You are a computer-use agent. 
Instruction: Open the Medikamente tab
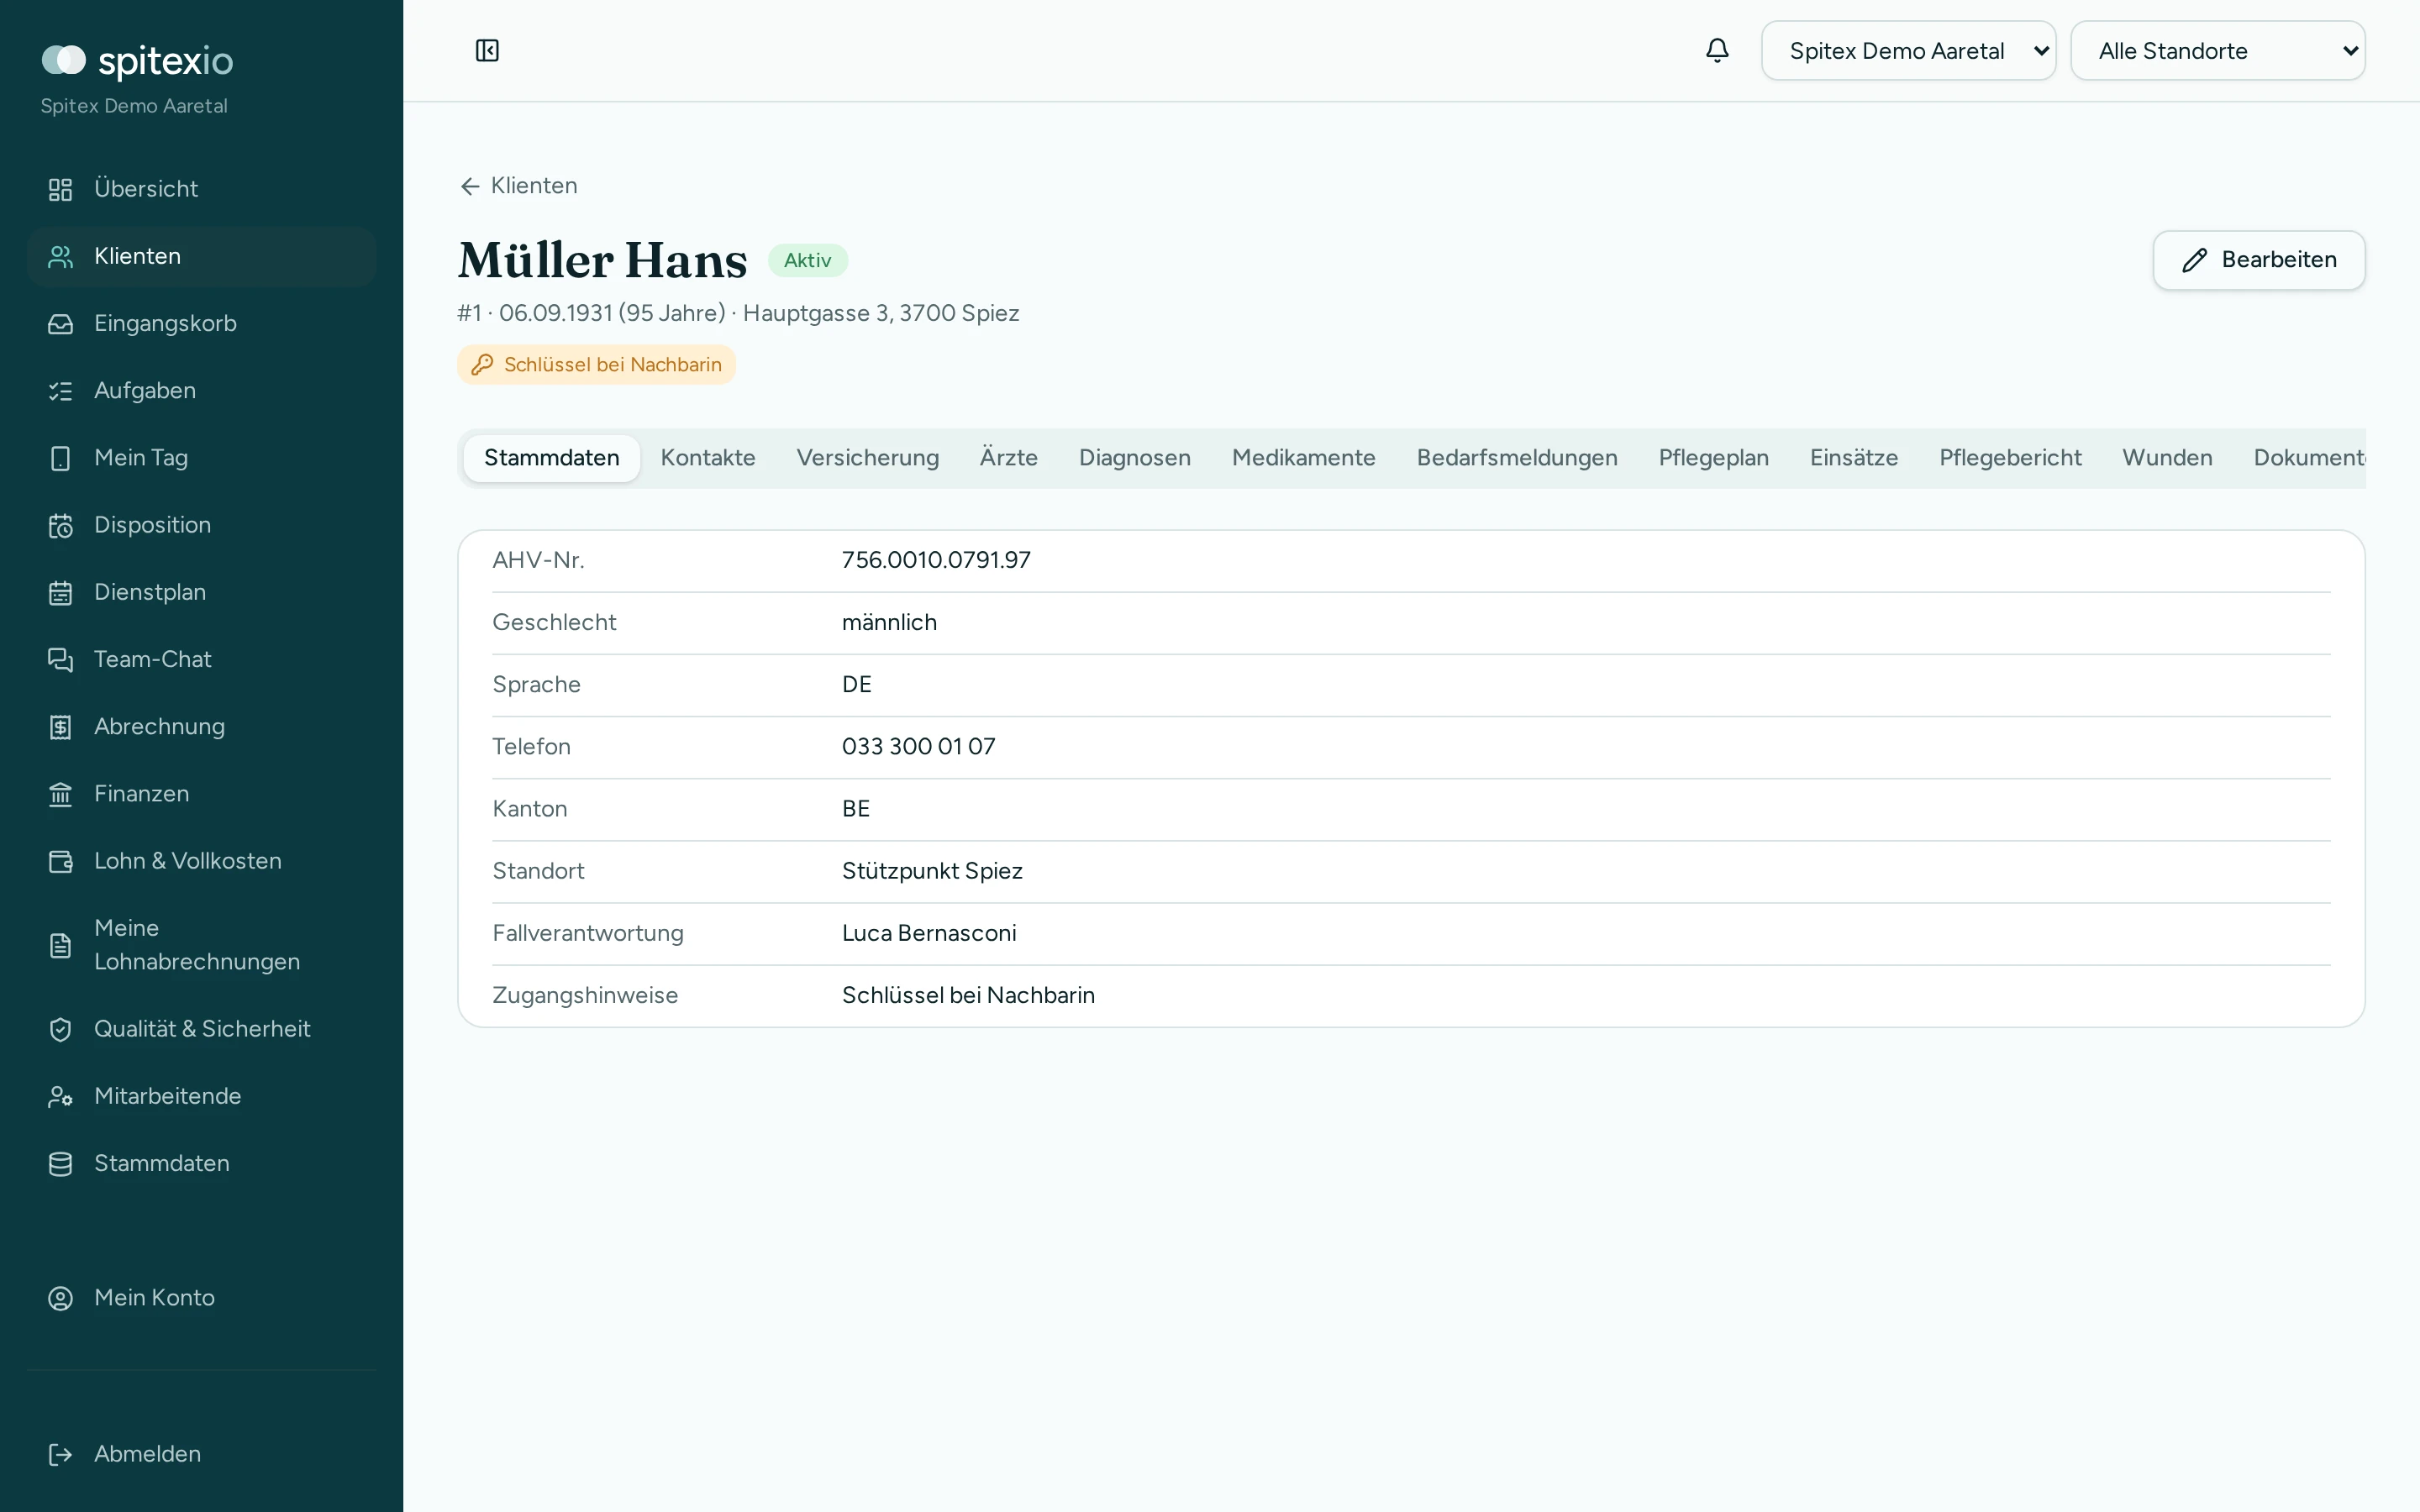coord(1303,458)
